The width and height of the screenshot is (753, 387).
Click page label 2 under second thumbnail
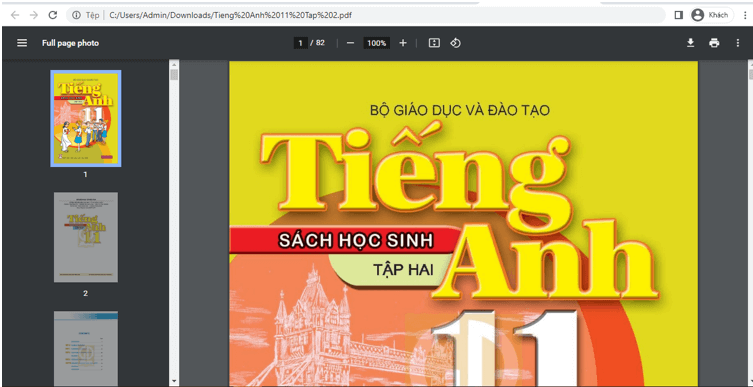pos(85,293)
